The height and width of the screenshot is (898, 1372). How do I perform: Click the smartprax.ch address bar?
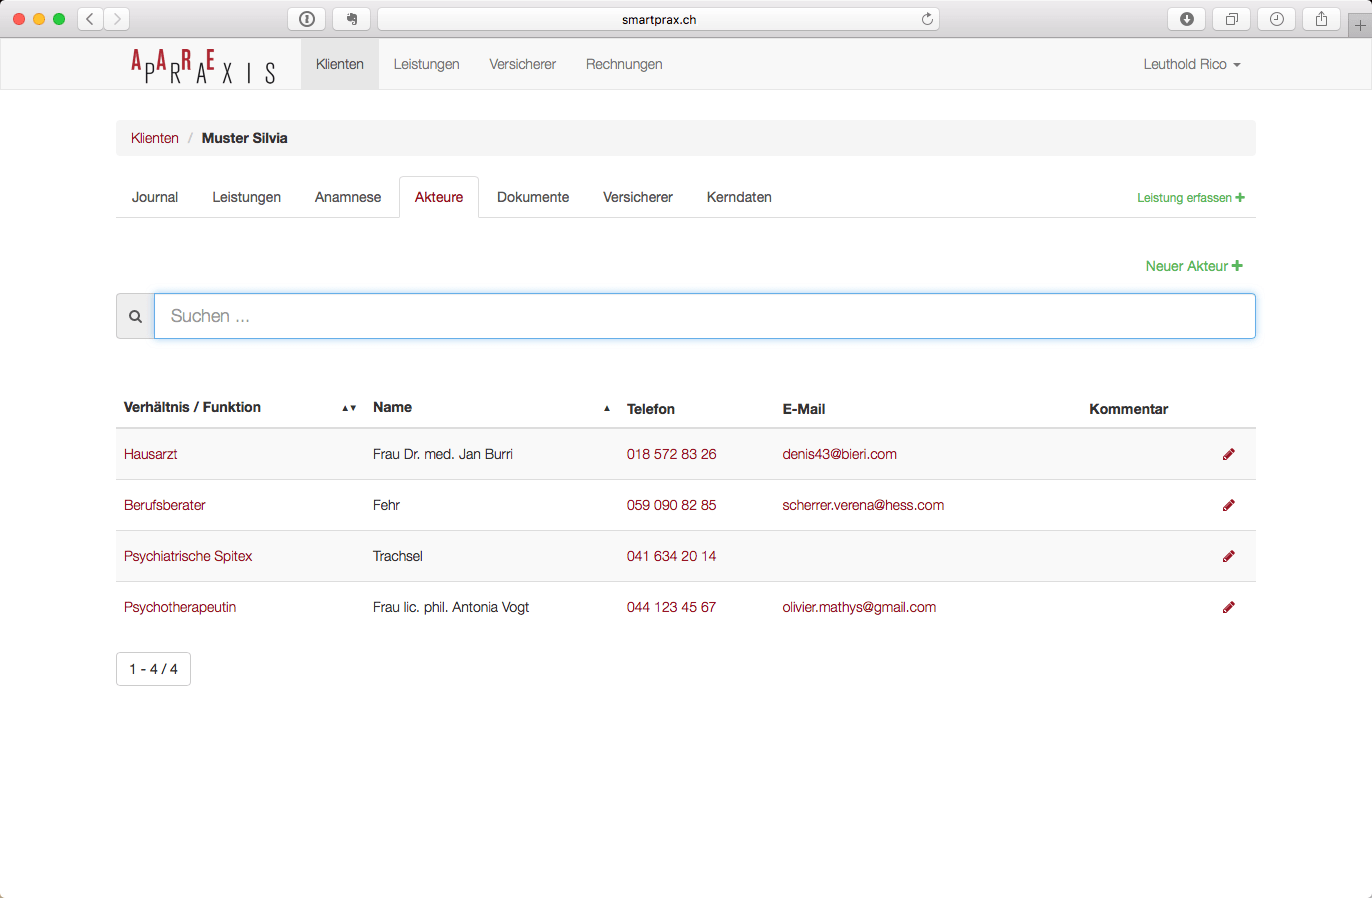pyautogui.click(x=659, y=19)
